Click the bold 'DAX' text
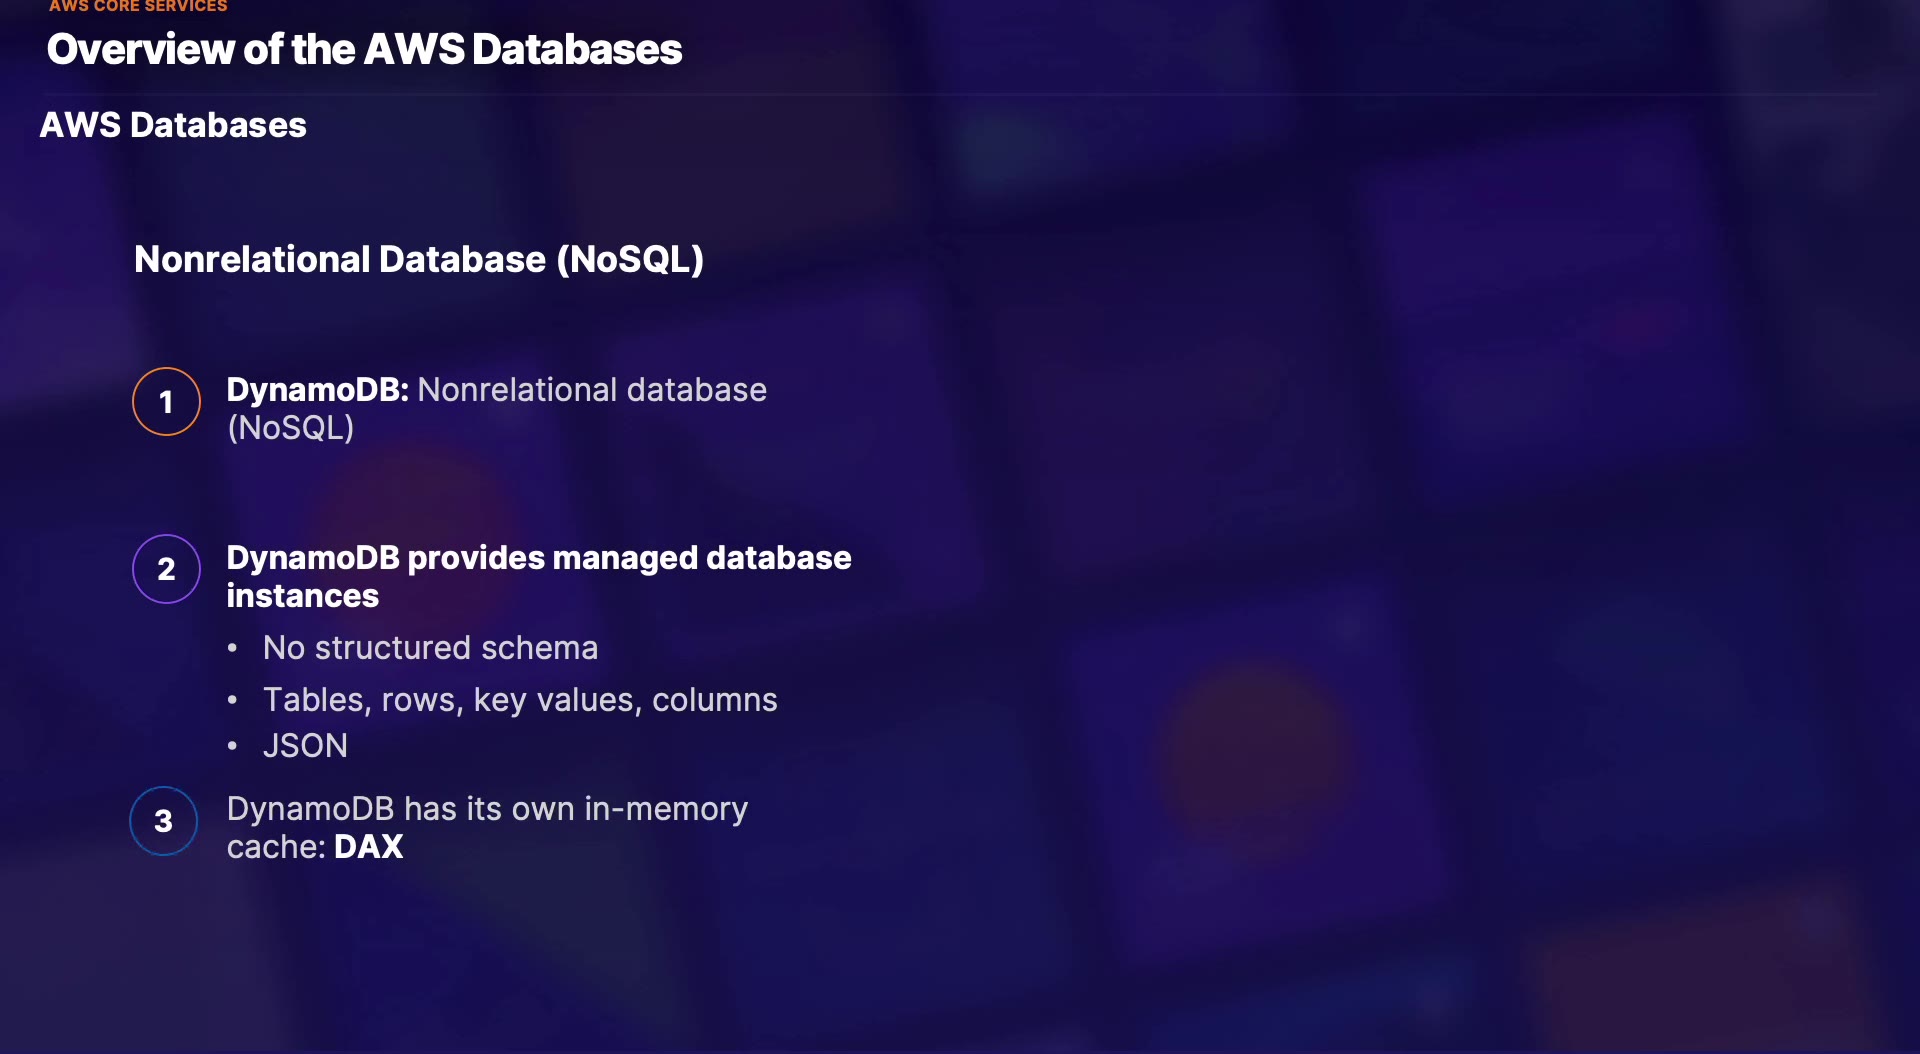Screen dimensions: 1920x1054 click(x=368, y=847)
